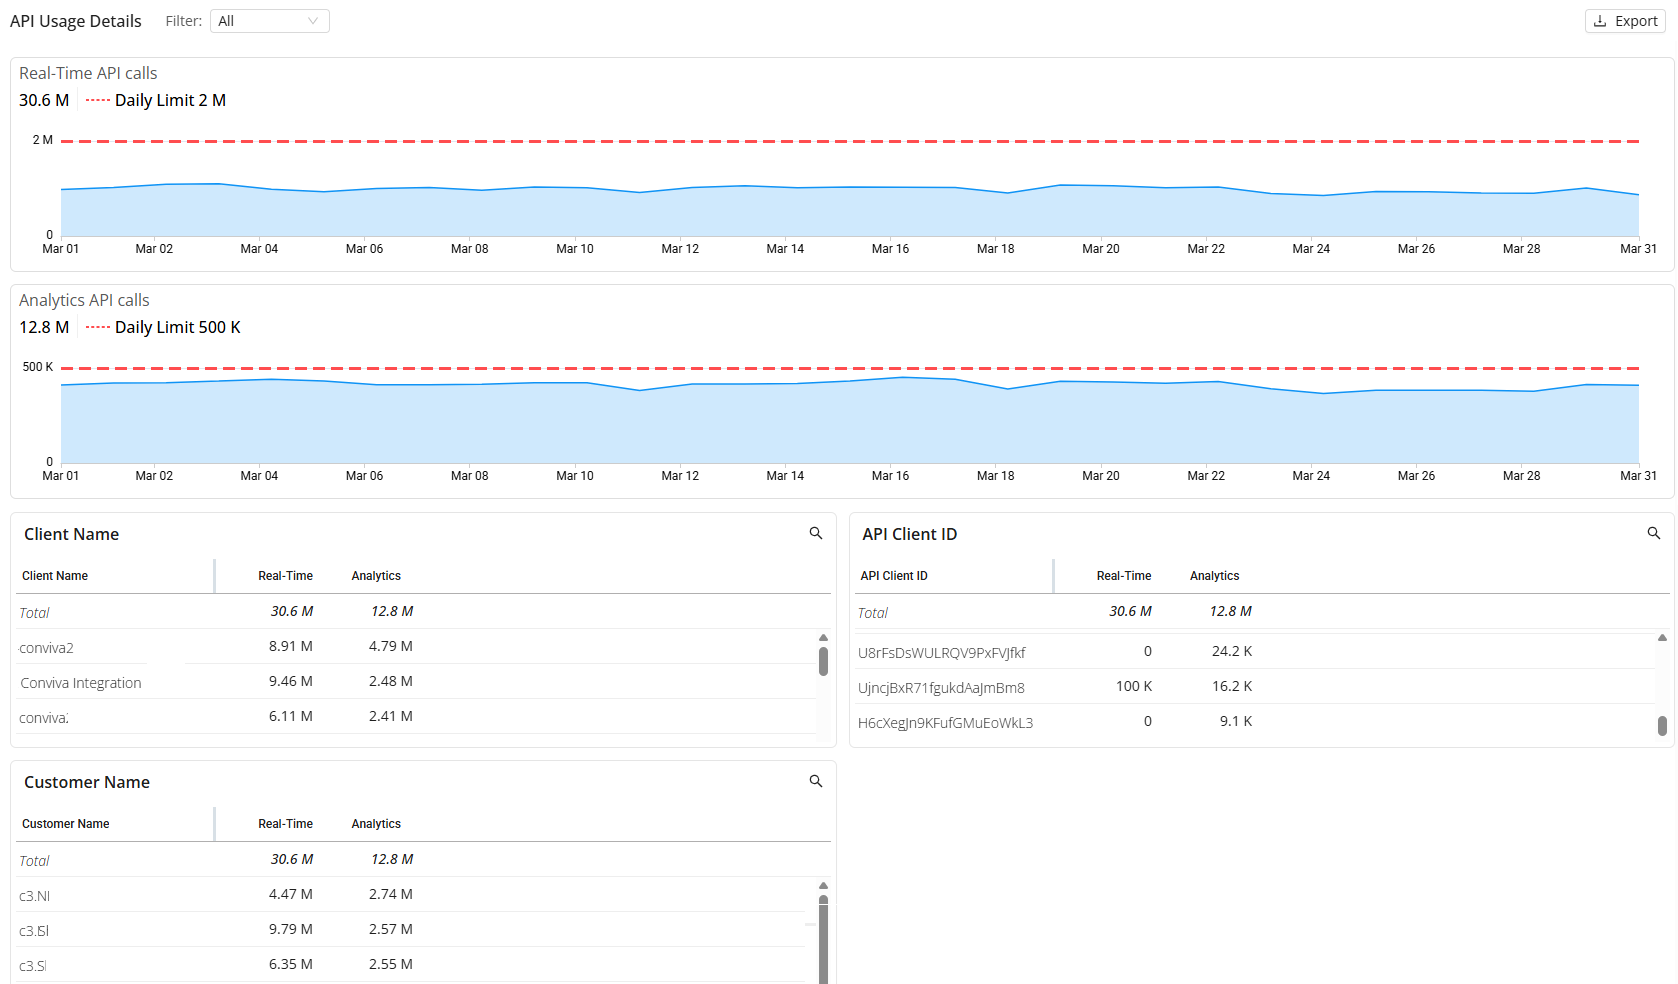
Task: Sort API Client ID table by Analytics column
Action: 1214,576
